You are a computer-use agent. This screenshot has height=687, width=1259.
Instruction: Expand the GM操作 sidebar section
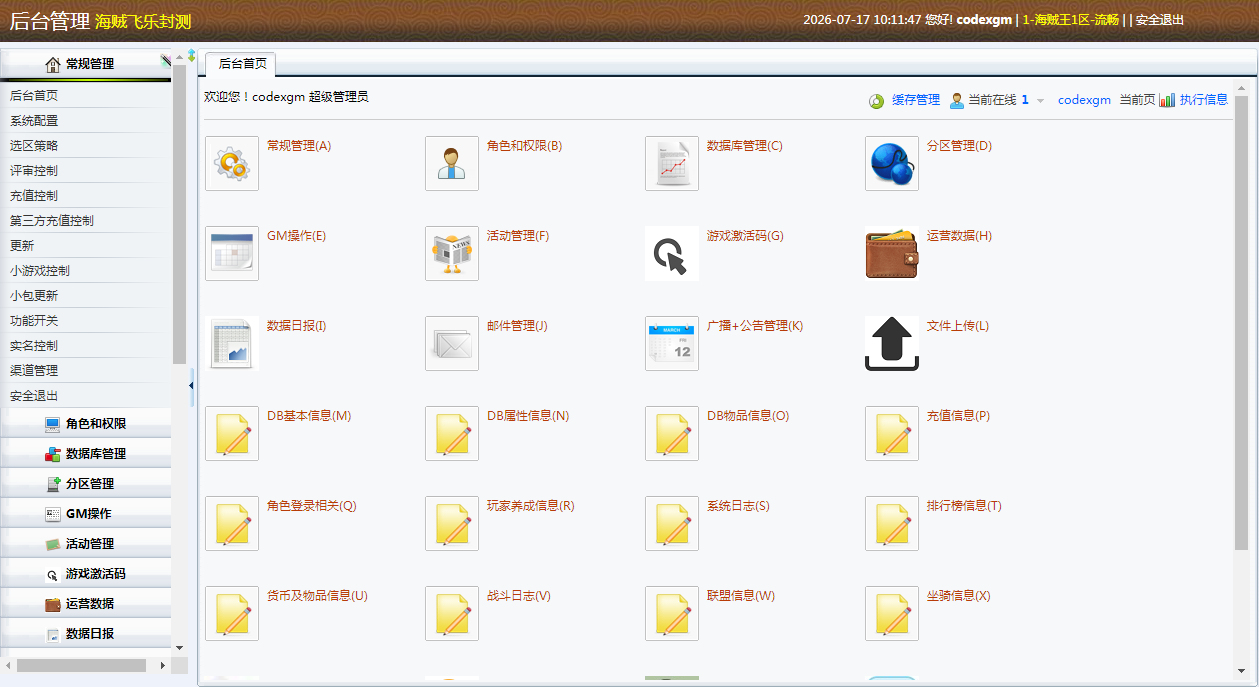pyautogui.click(x=86, y=513)
